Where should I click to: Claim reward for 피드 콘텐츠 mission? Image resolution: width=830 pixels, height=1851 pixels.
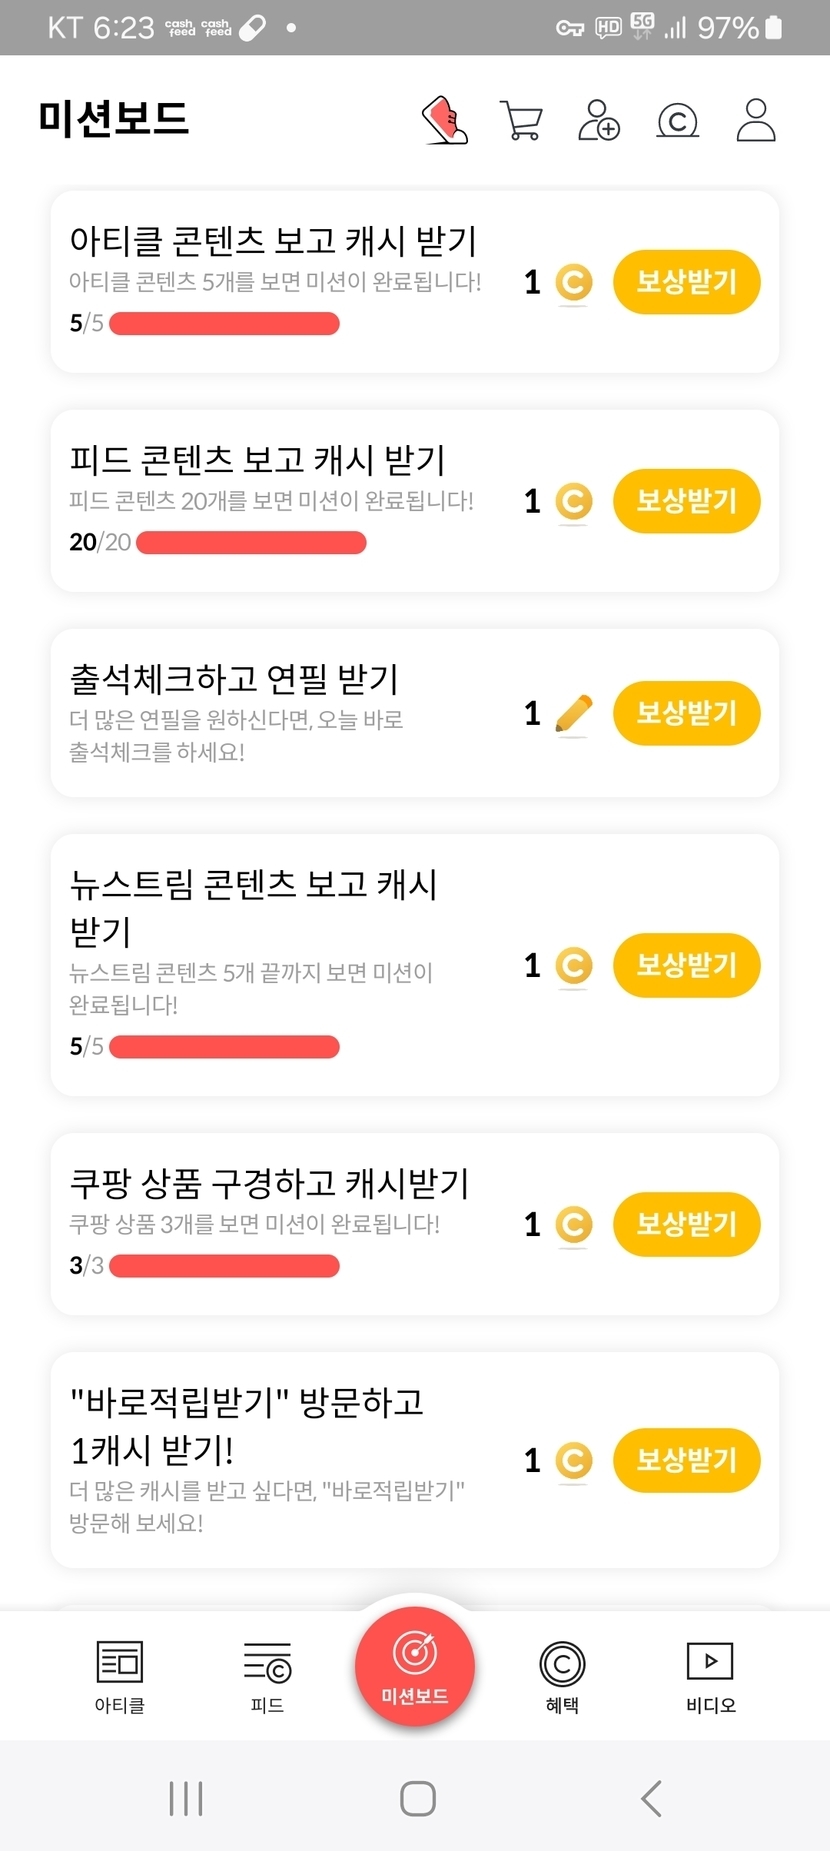[x=686, y=501]
